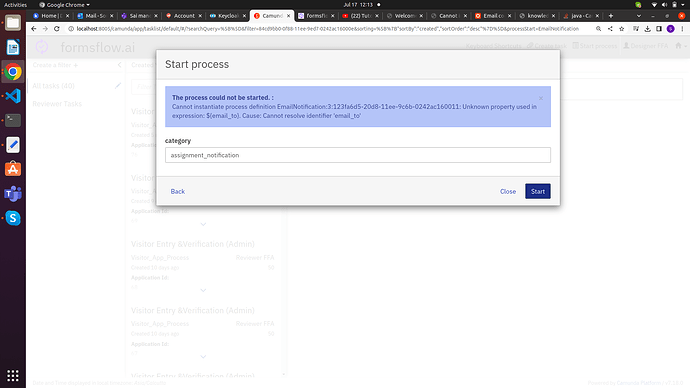Open the home icon dropdown in header
The width and height of the screenshot is (690, 388).
(681, 46)
